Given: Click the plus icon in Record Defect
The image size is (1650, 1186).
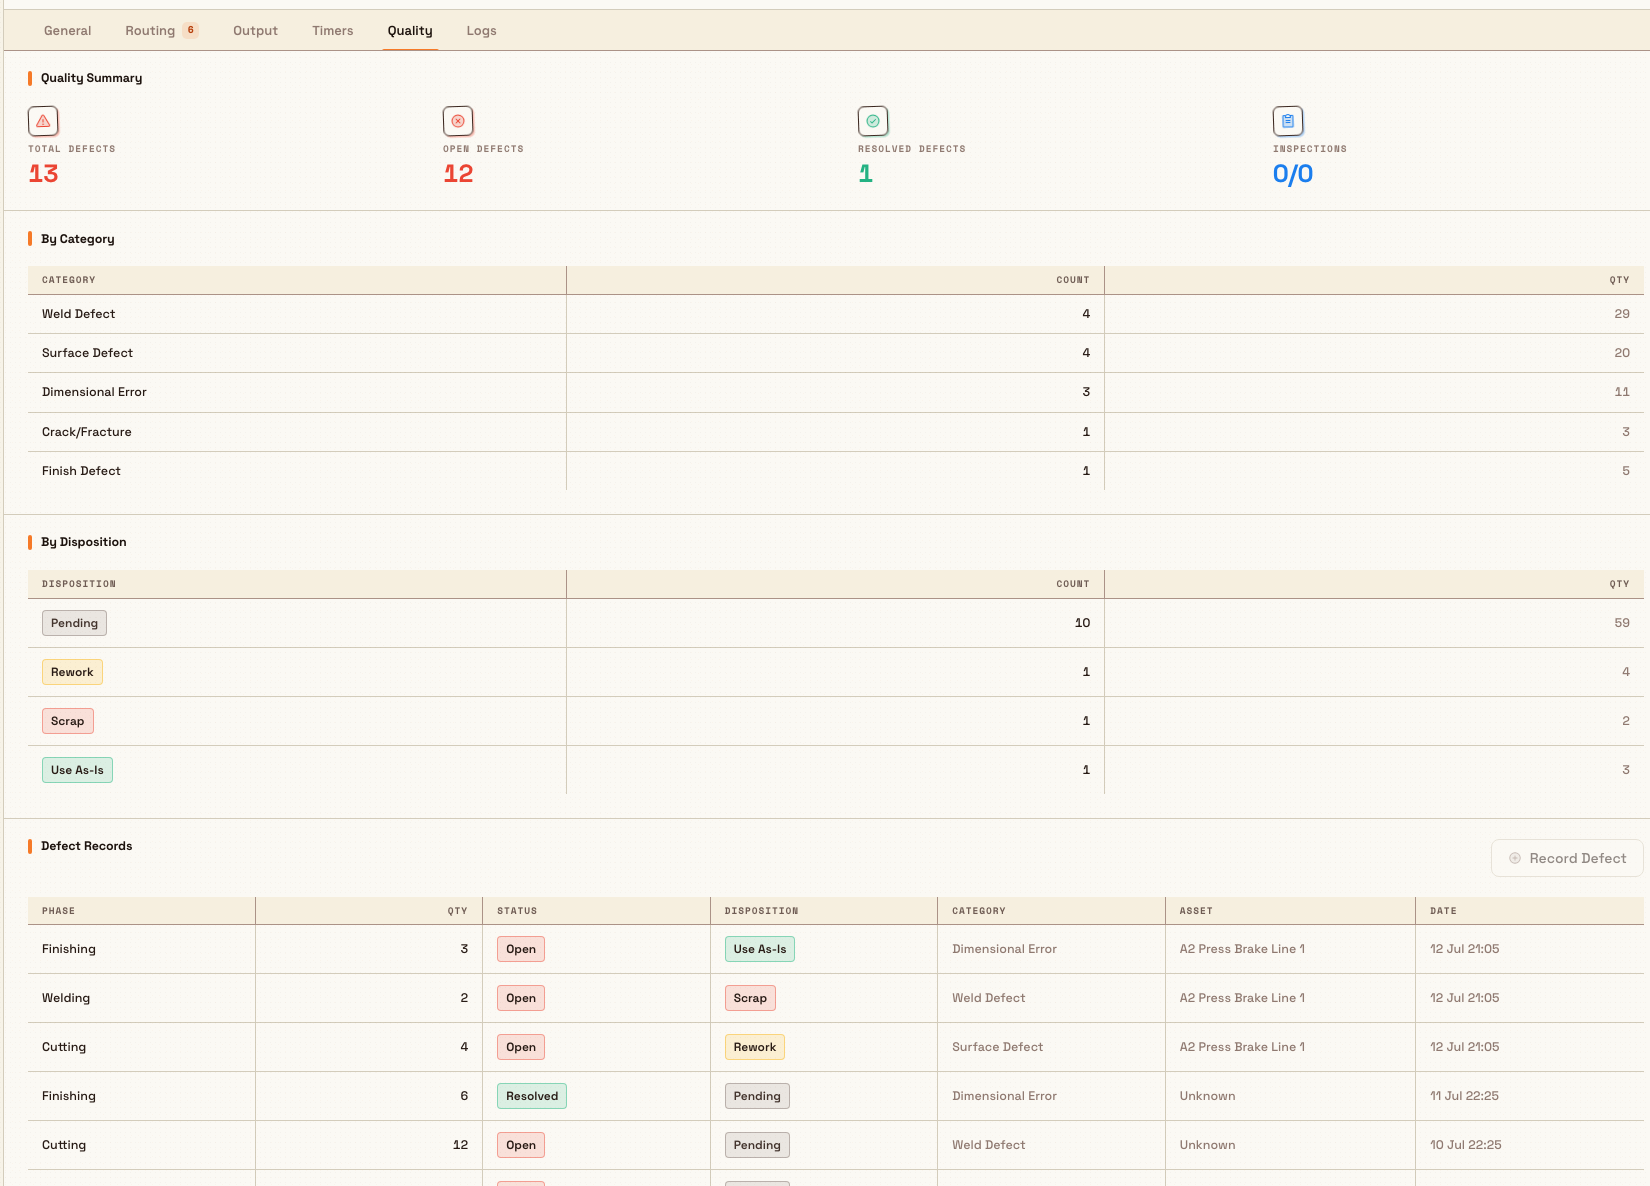Looking at the screenshot, I should coord(1515,858).
